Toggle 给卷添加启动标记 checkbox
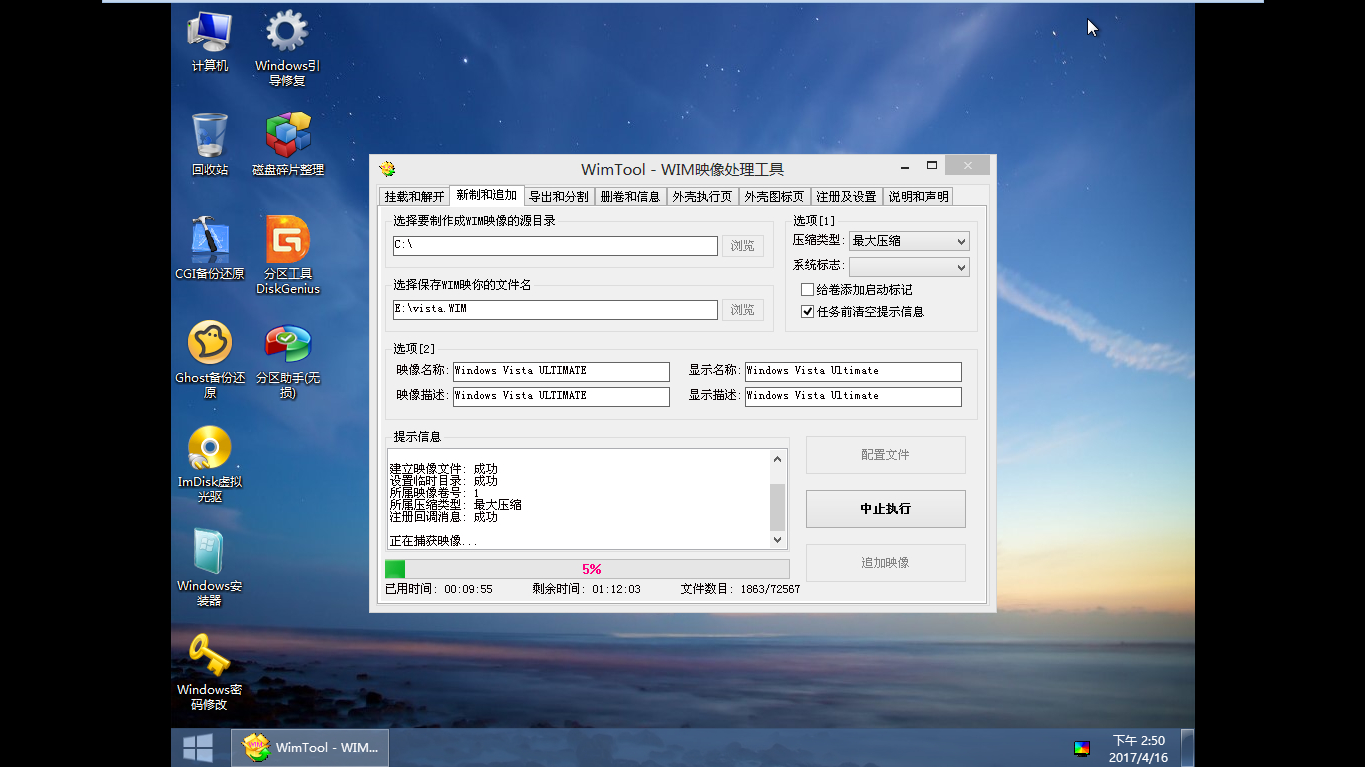The height and width of the screenshot is (767, 1365). coord(808,290)
